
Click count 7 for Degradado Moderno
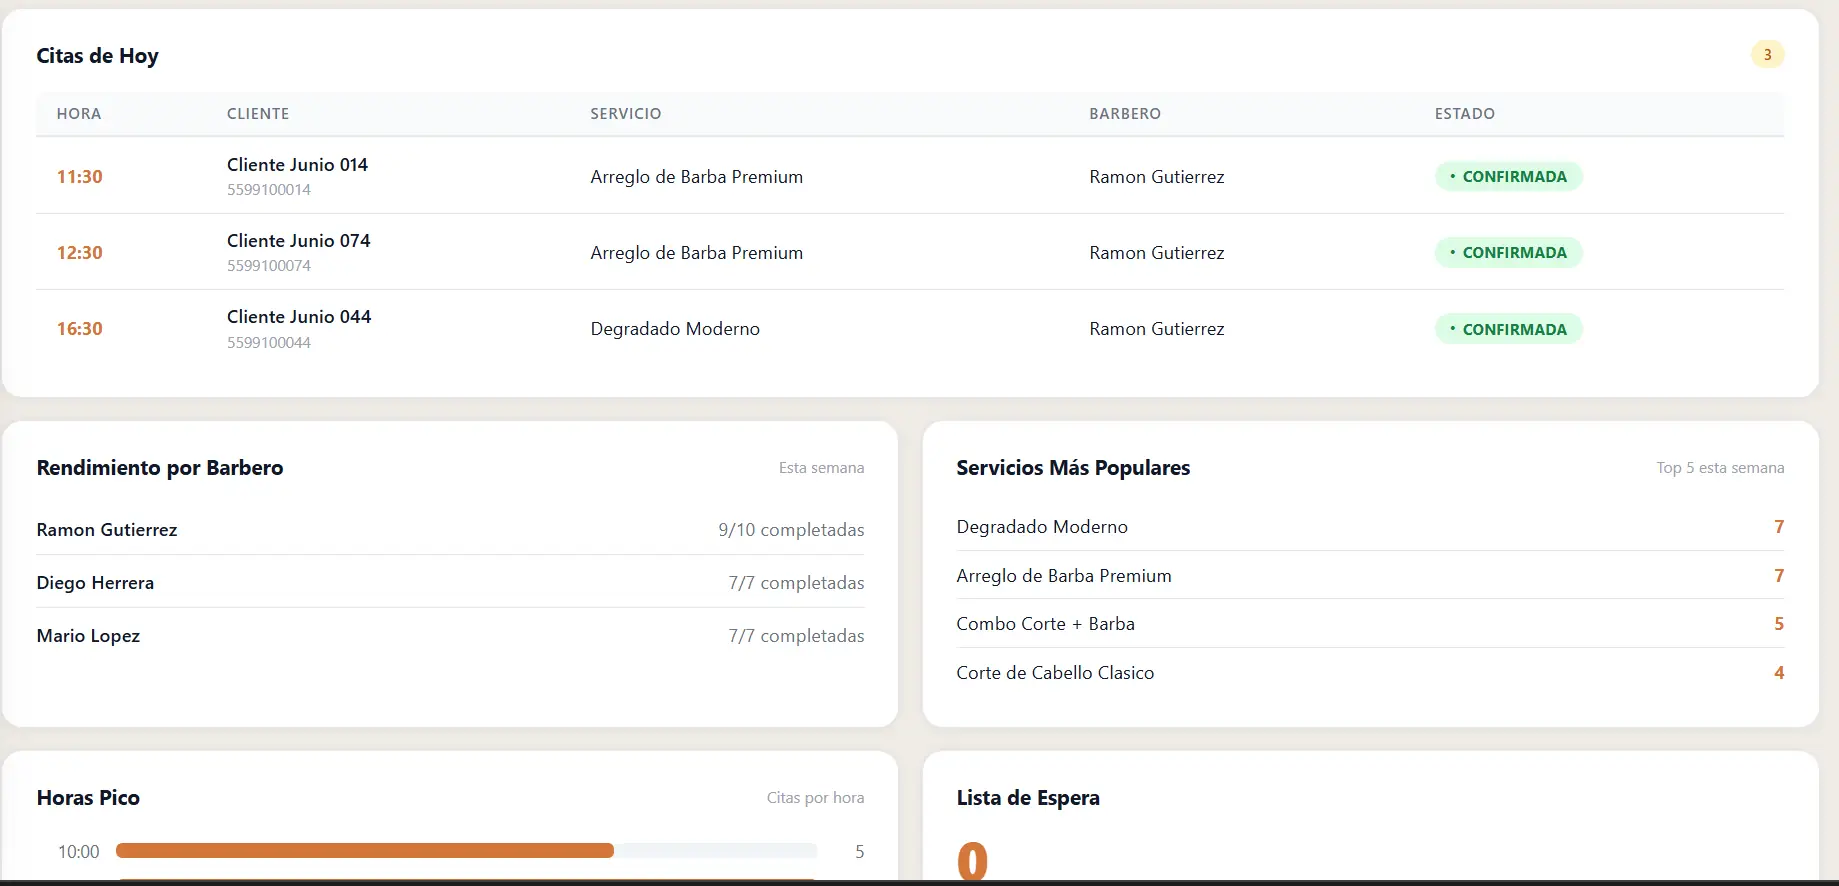pos(1779,527)
